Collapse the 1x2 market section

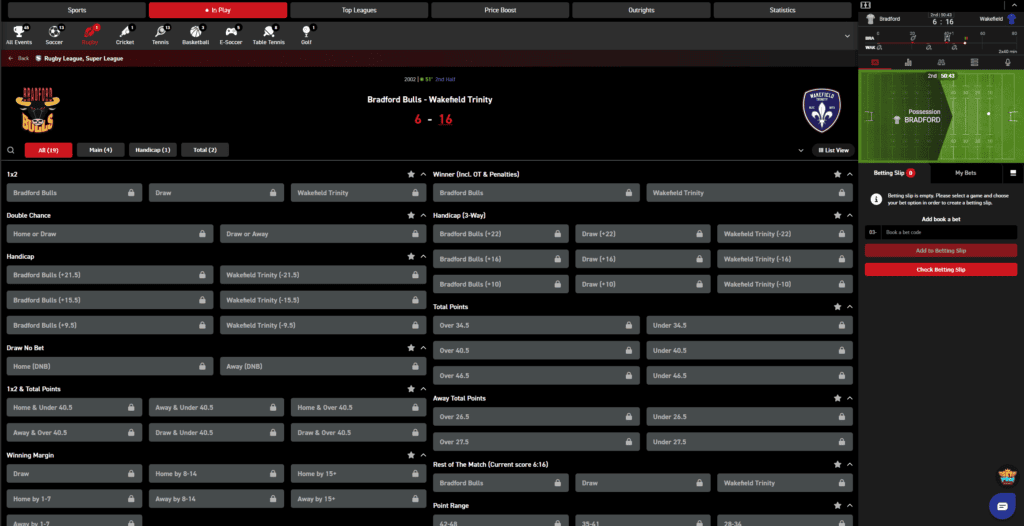point(423,174)
